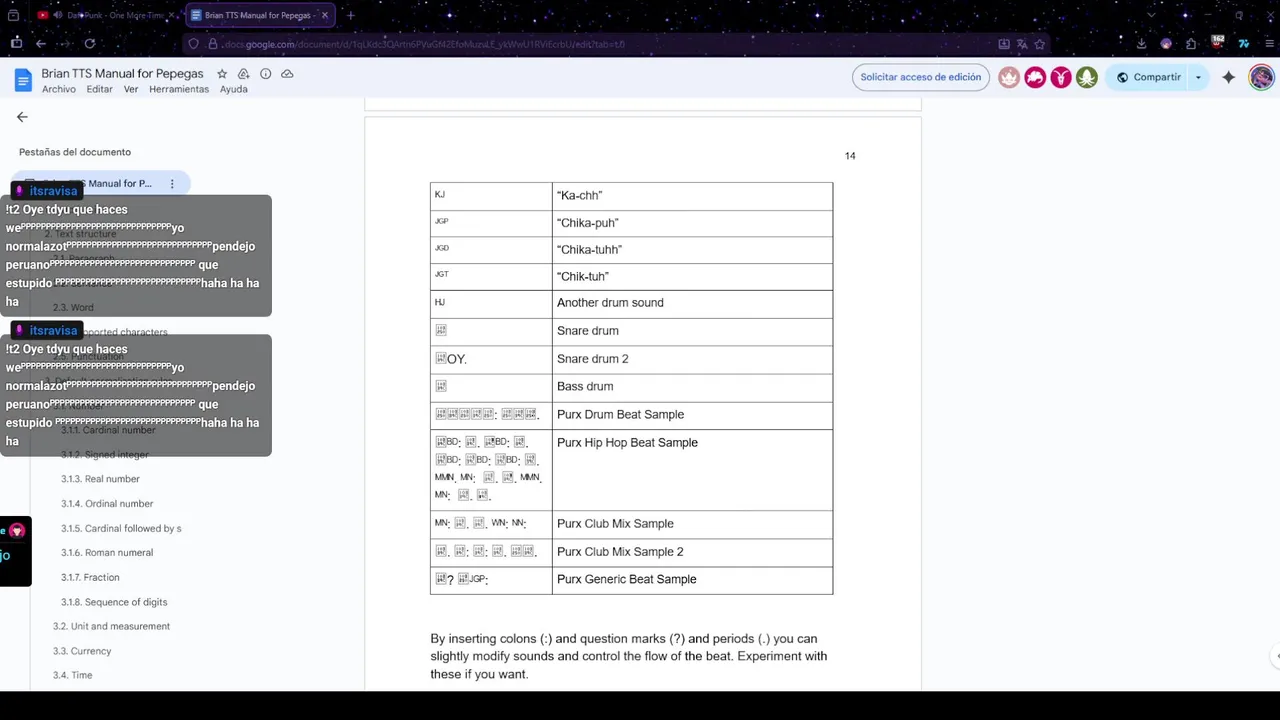Viewport: 1280px width, 720px height.
Task: Open the document tab three-dot options
Action: [x=172, y=184]
